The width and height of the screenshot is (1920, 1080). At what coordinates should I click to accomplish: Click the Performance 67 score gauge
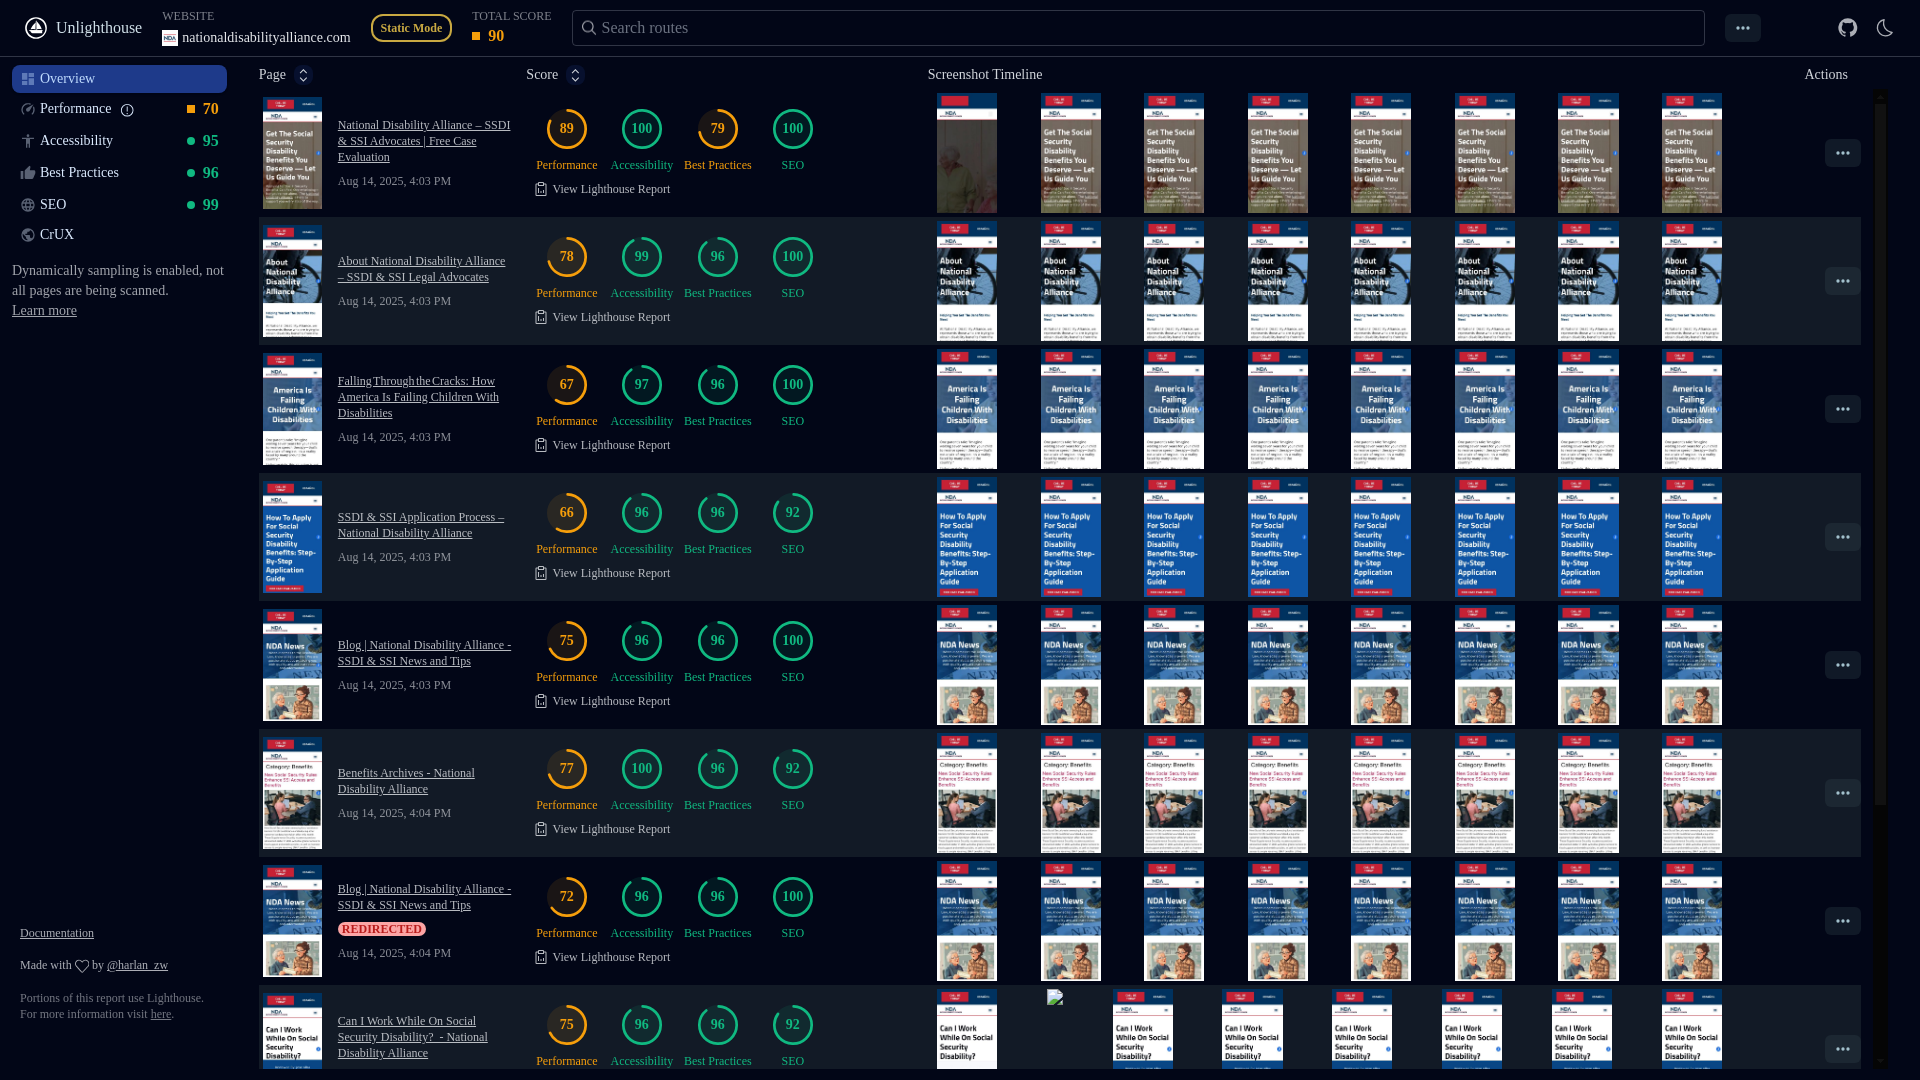pyautogui.click(x=567, y=385)
